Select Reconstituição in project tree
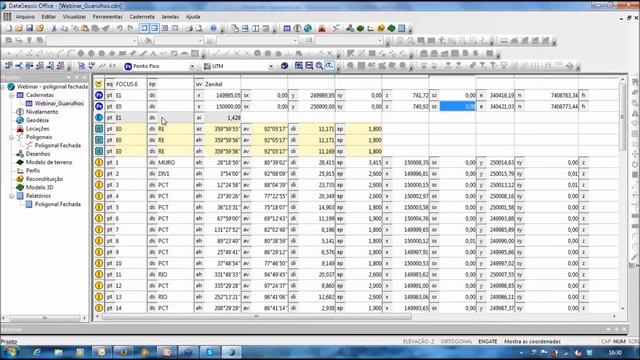The image size is (640, 360). tap(44, 179)
